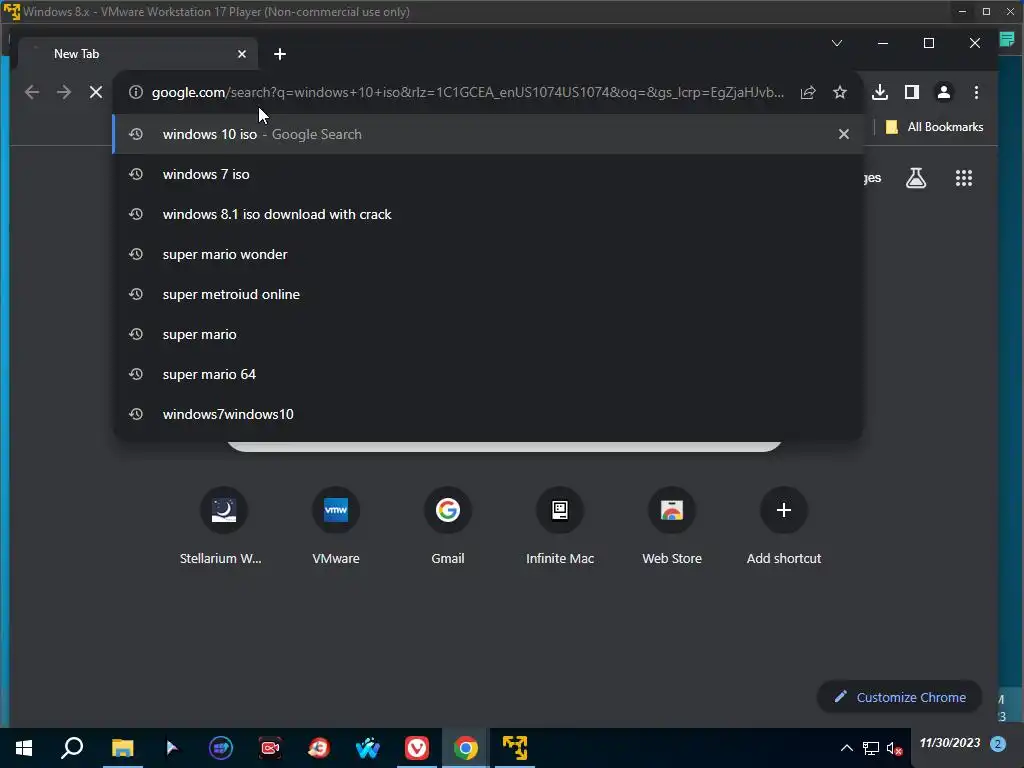Select 'super mario' suggestion
The width and height of the screenshot is (1024, 768).
488,334
